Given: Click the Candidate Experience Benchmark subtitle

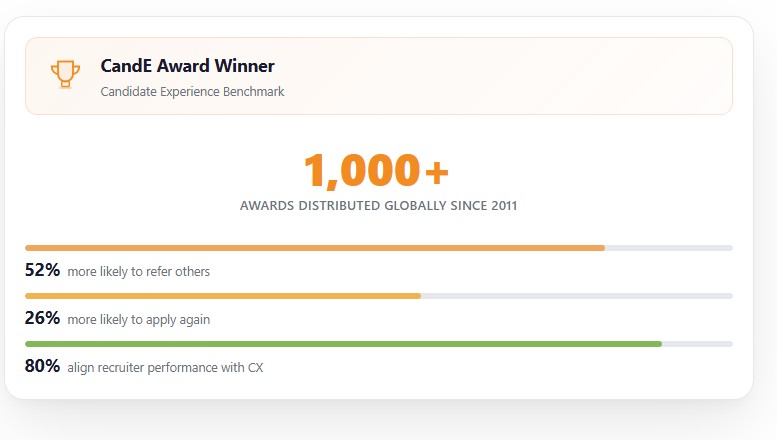Looking at the screenshot, I should [192, 92].
